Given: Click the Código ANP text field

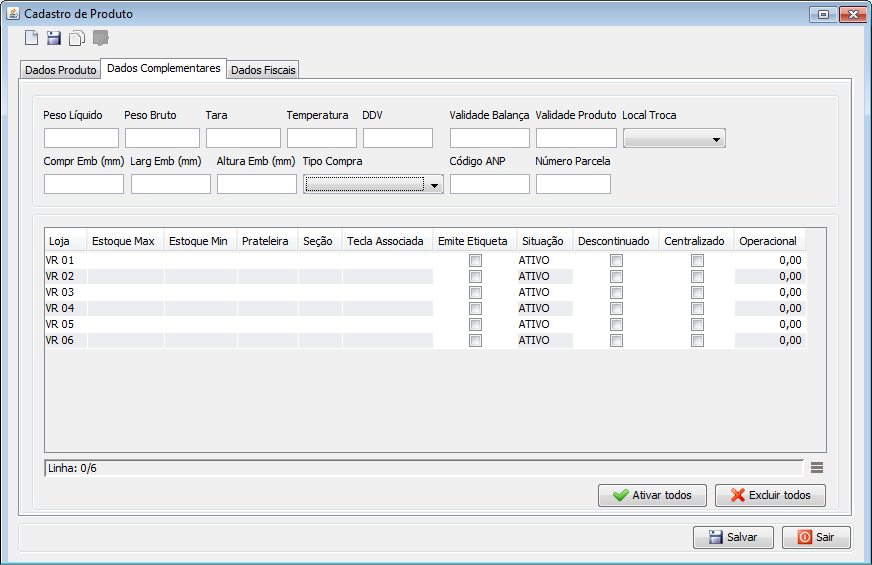Looking at the screenshot, I should point(489,184).
